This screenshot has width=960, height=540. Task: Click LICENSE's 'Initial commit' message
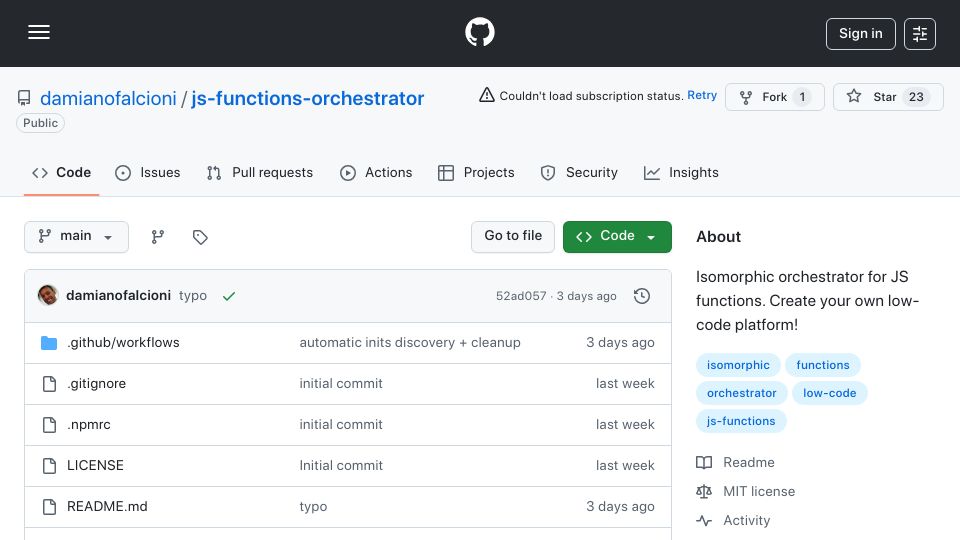coord(340,465)
